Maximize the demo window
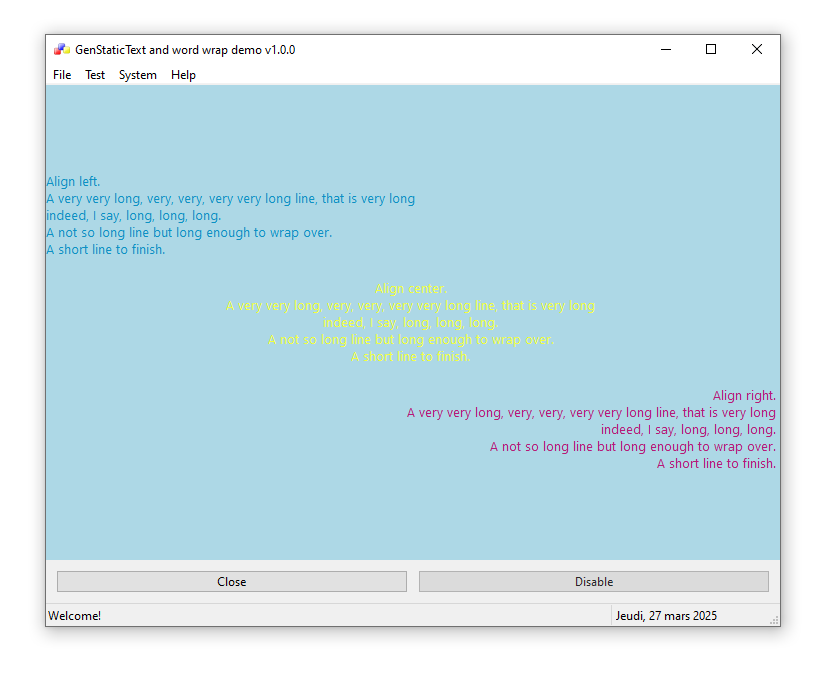Image resolution: width=820 pixels, height=675 pixels. tap(711, 50)
